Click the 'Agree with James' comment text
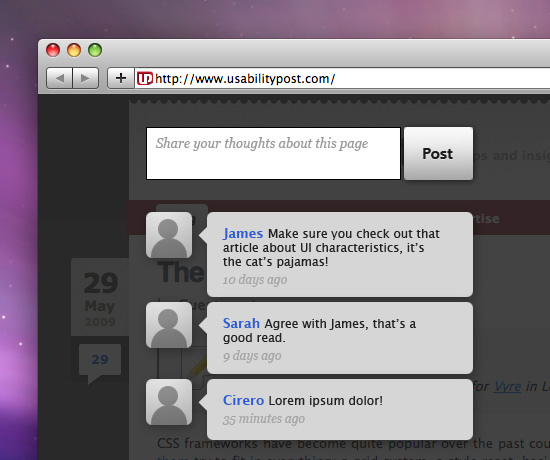 click(319, 331)
